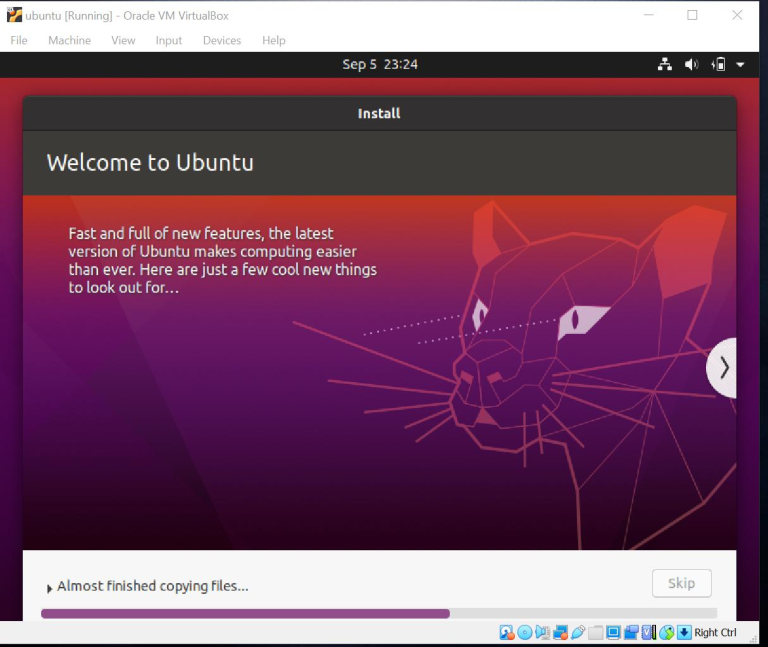Open the USB devices status icon
This screenshot has width=768, height=647.
(x=578, y=633)
